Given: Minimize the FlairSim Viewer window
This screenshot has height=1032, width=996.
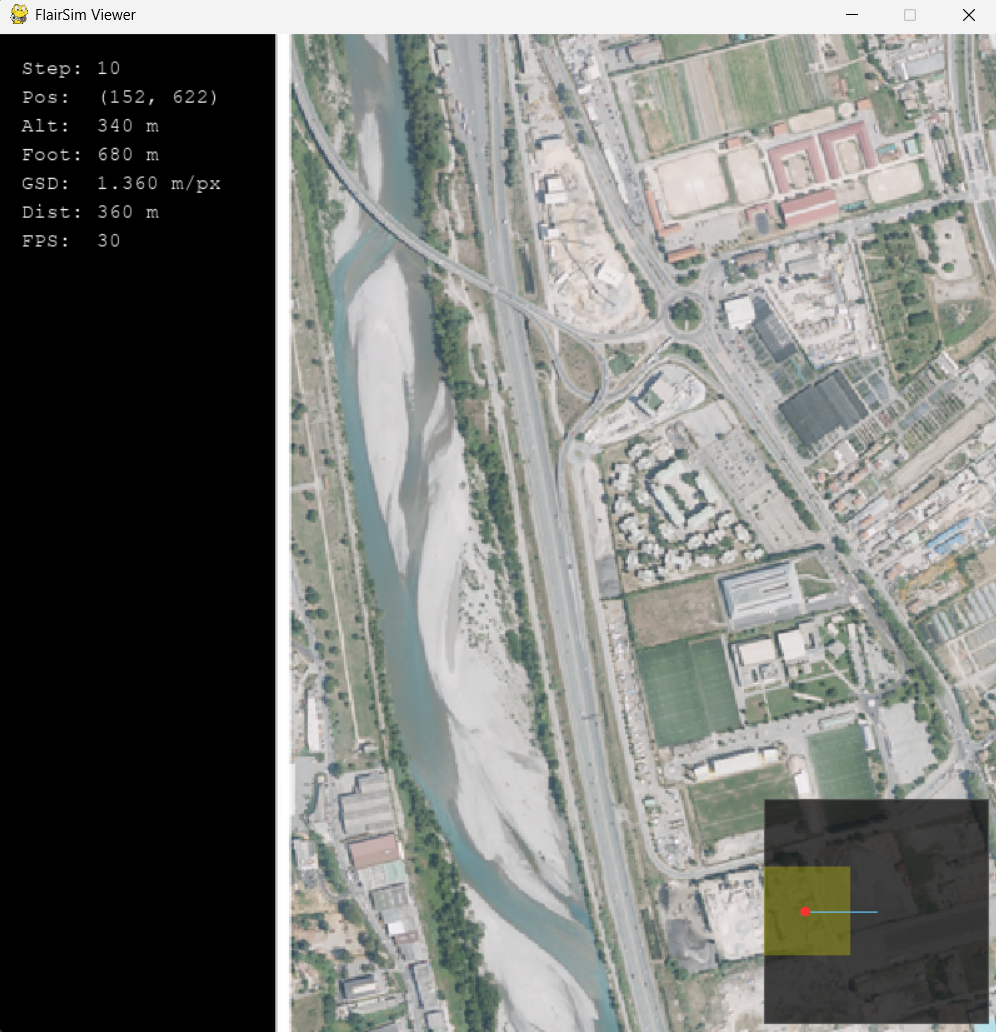Looking at the screenshot, I should (x=852, y=15).
